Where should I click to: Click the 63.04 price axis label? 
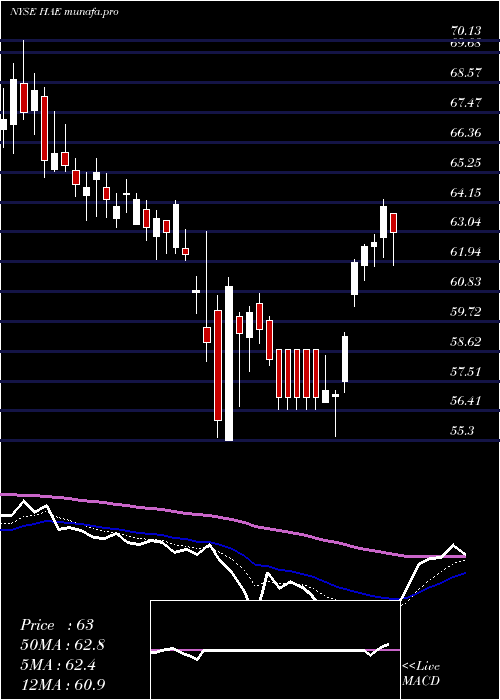tap(466, 222)
